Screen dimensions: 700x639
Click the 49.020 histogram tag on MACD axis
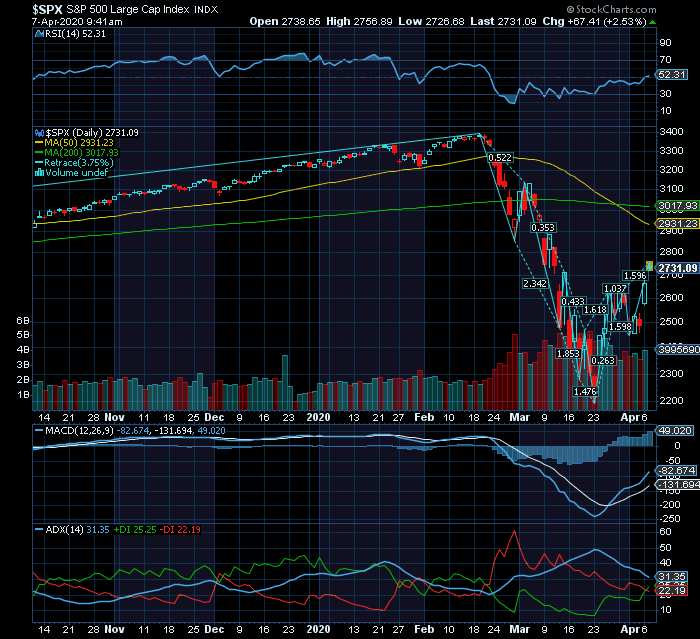675,430
